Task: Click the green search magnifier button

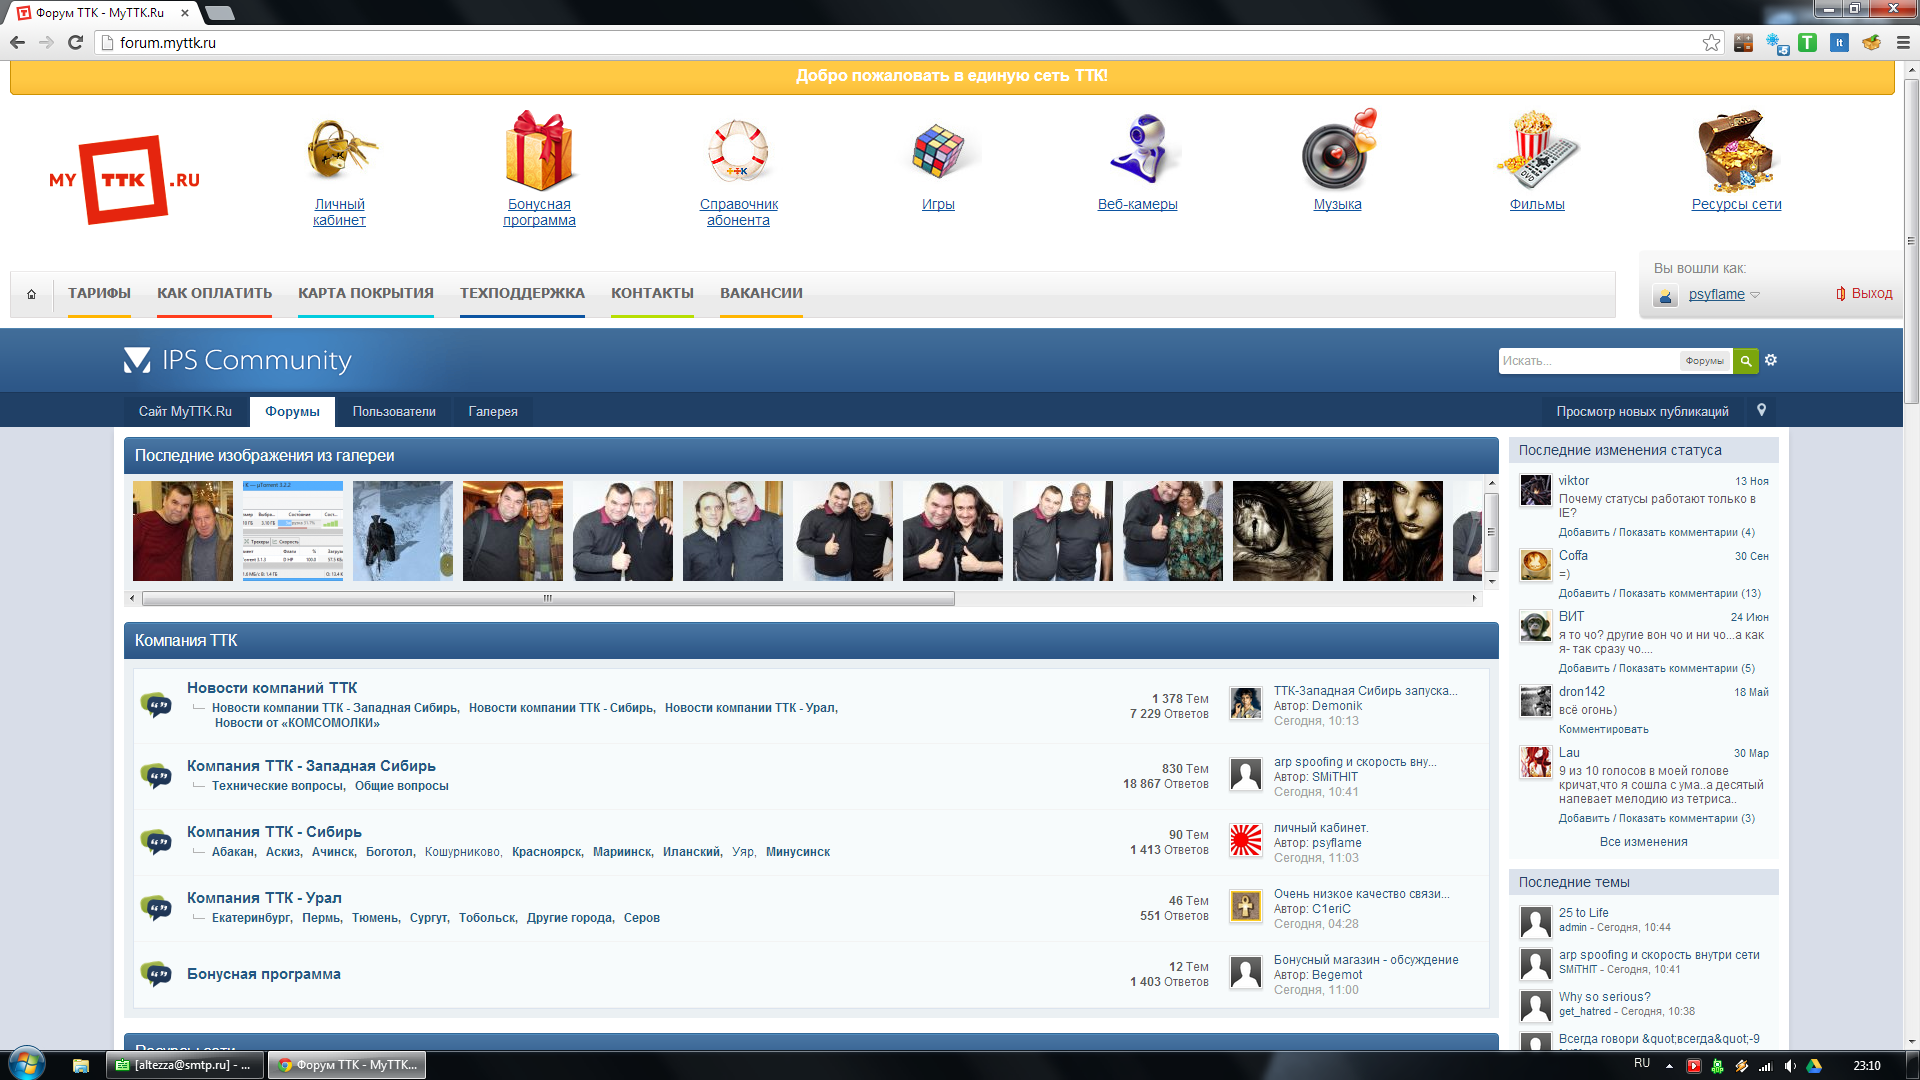Action: click(x=1746, y=361)
